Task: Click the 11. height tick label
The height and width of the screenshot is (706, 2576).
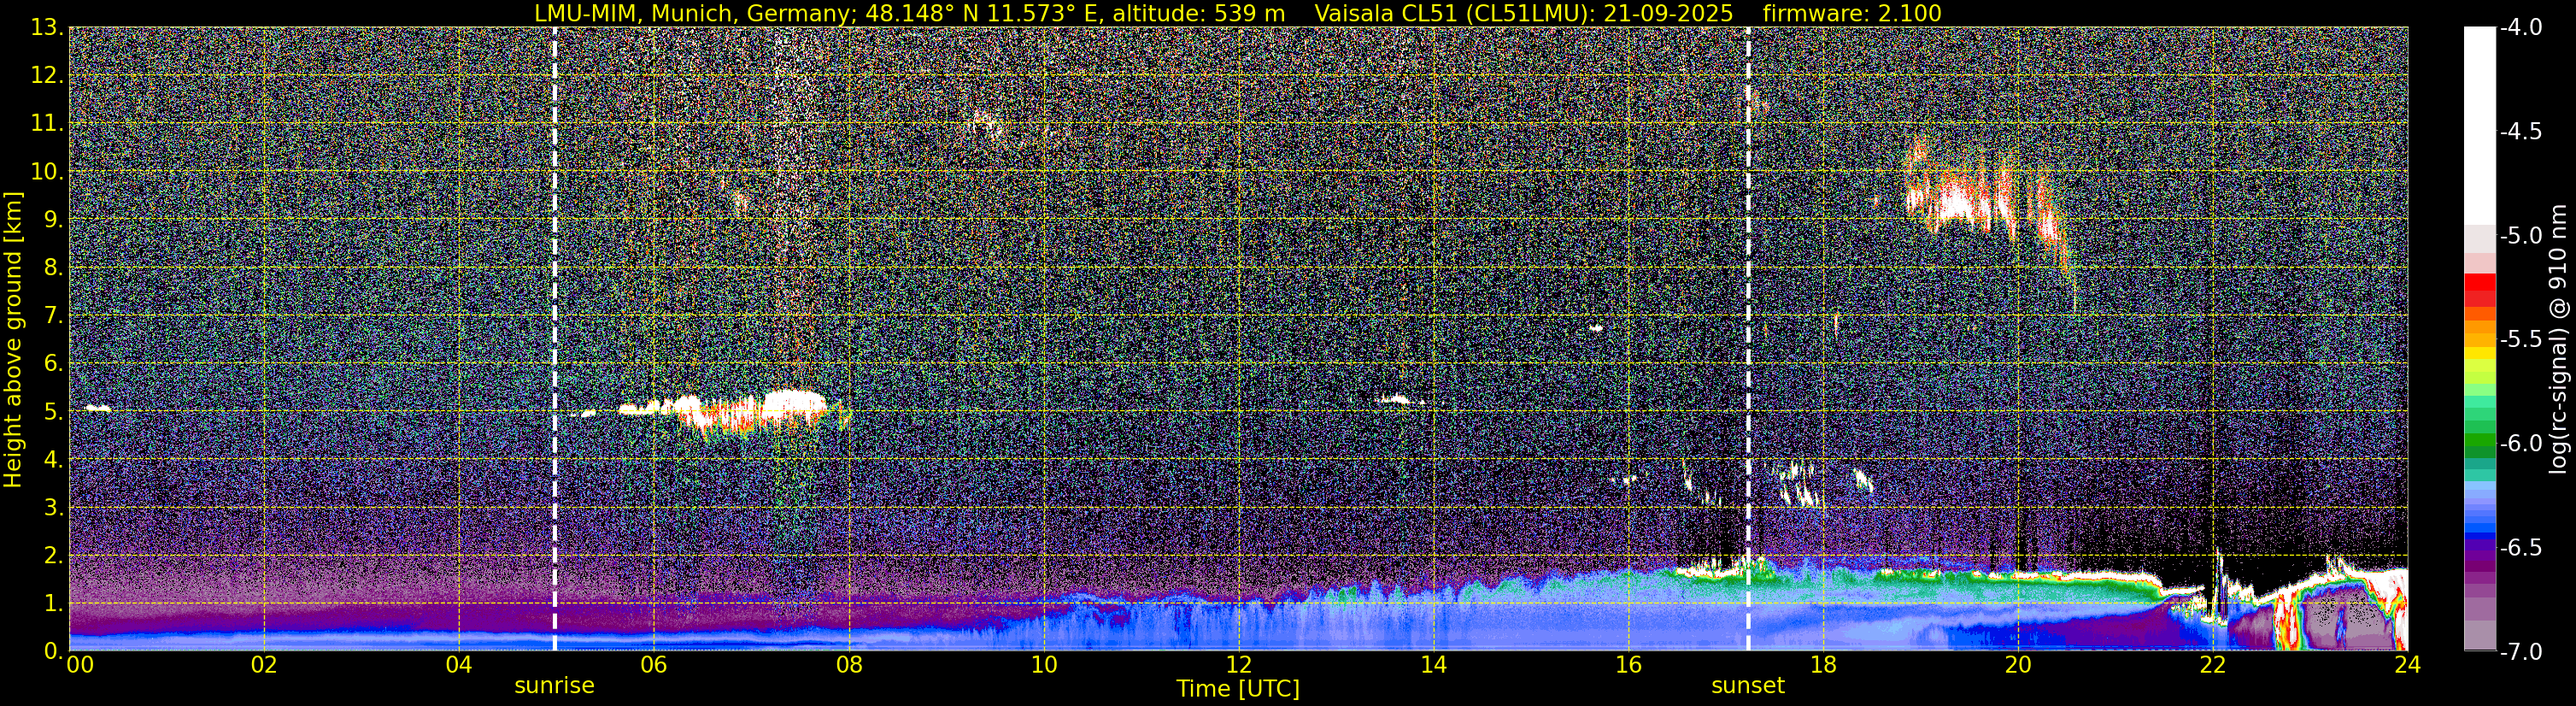Action: (x=47, y=123)
